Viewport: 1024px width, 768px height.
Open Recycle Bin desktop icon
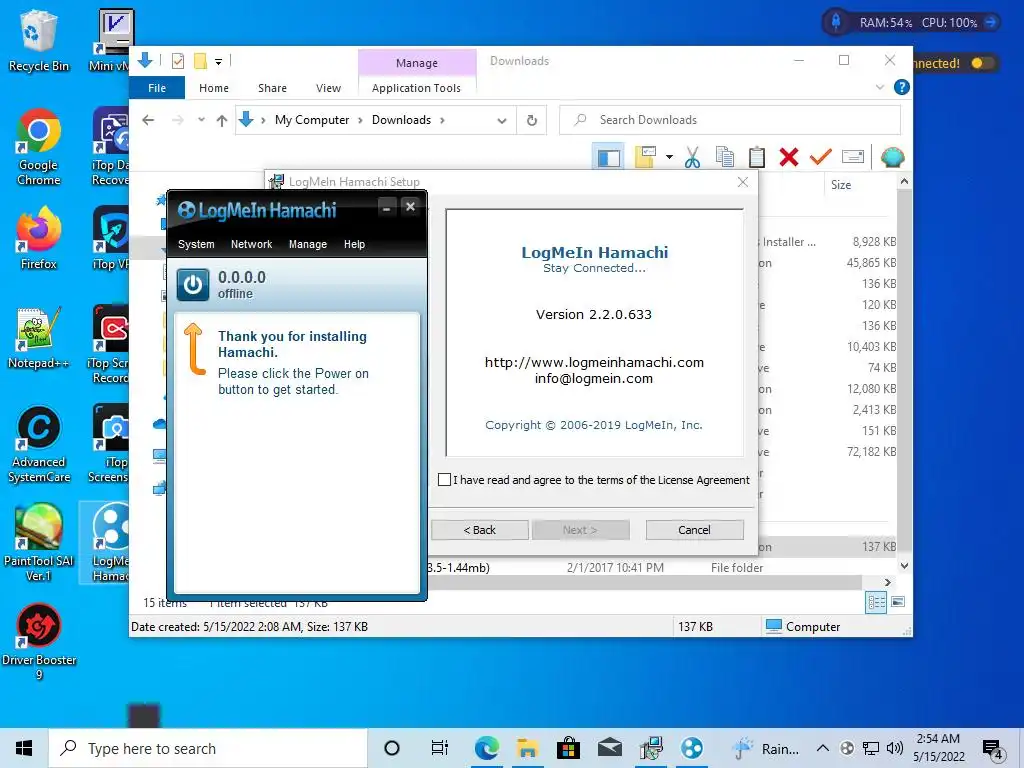[38, 40]
